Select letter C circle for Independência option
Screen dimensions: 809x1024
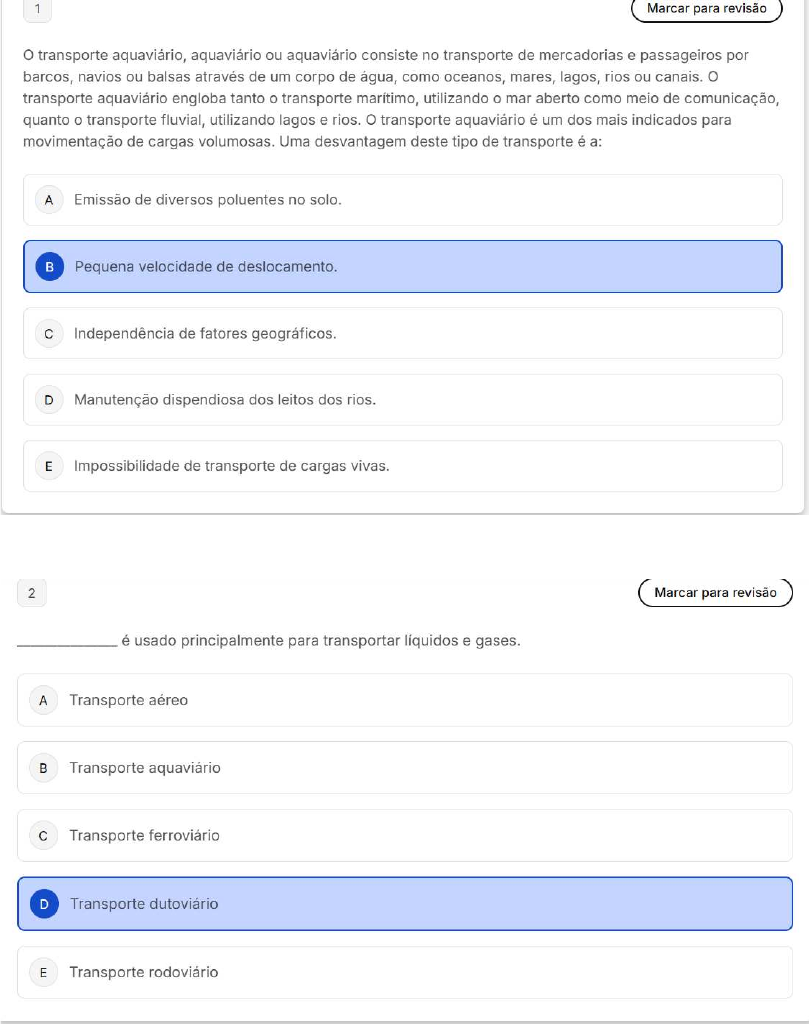[49, 334]
